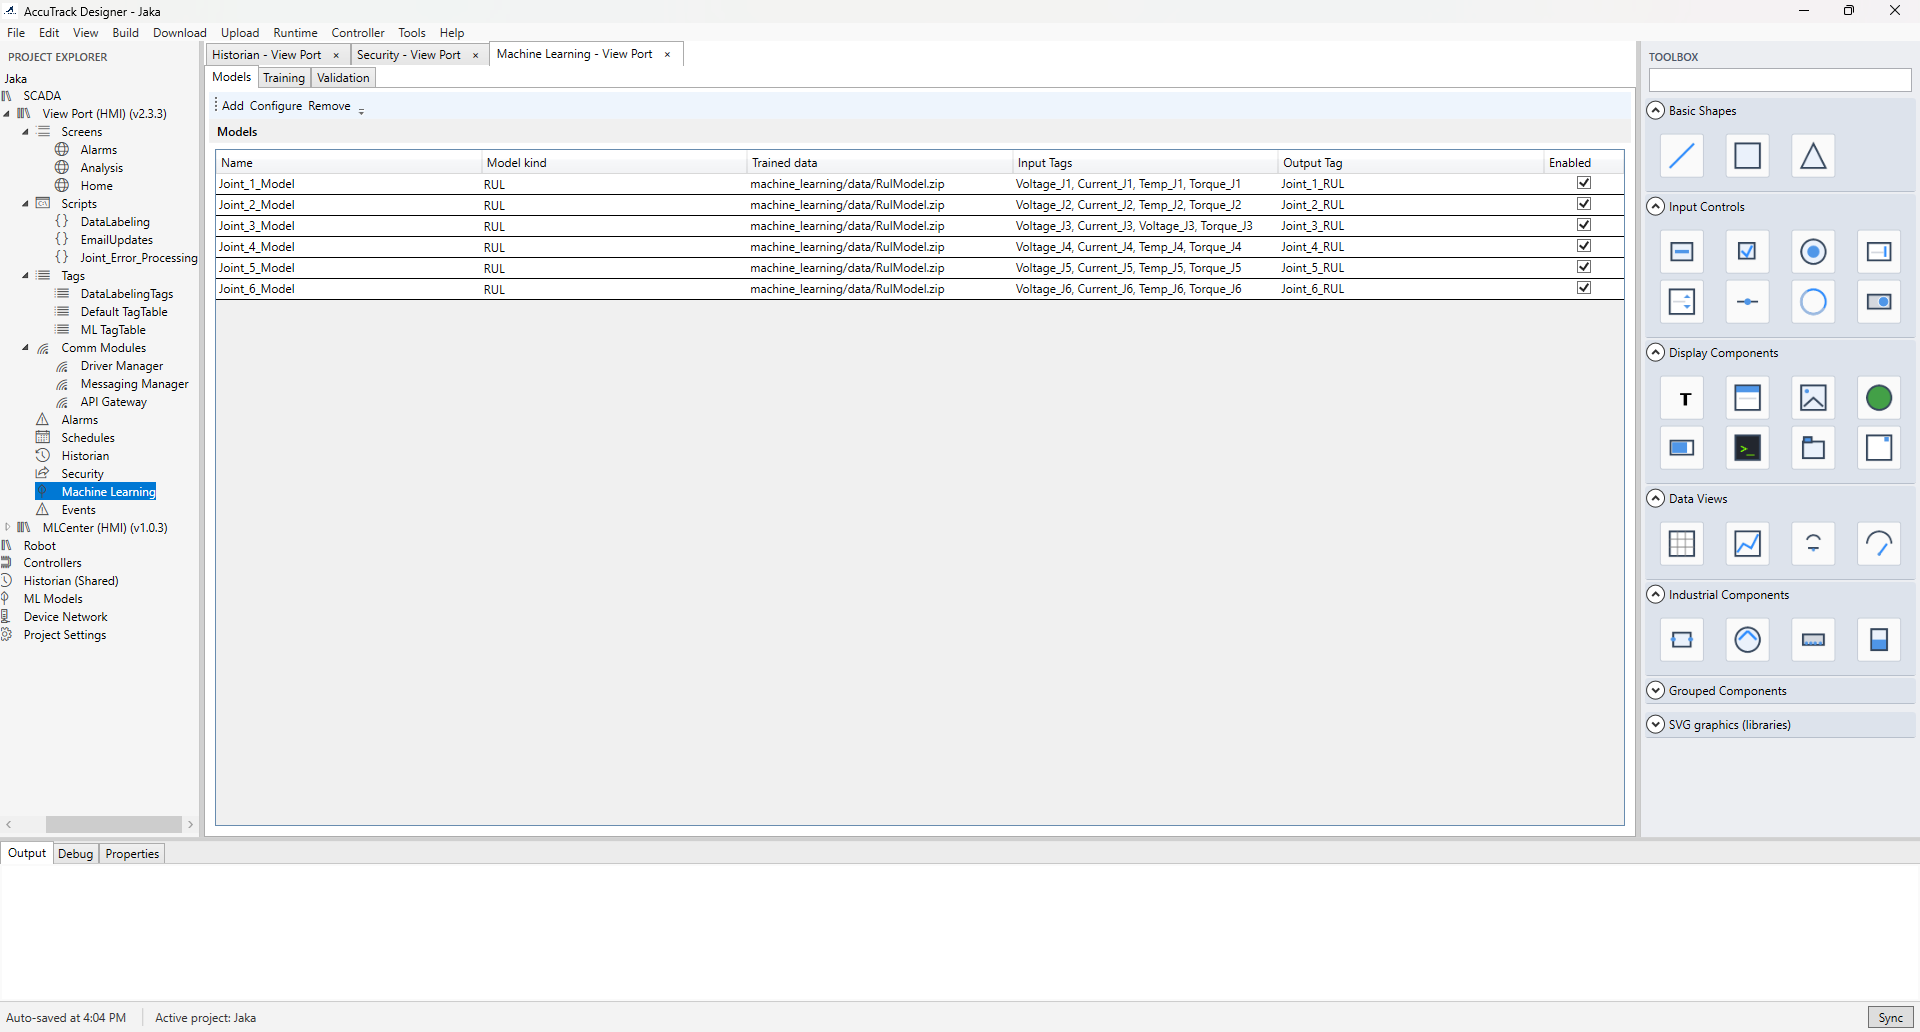Expand the MLCenter (HMI) tree node
Image resolution: width=1920 pixels, height=1032 pixels.
(8, 528)
